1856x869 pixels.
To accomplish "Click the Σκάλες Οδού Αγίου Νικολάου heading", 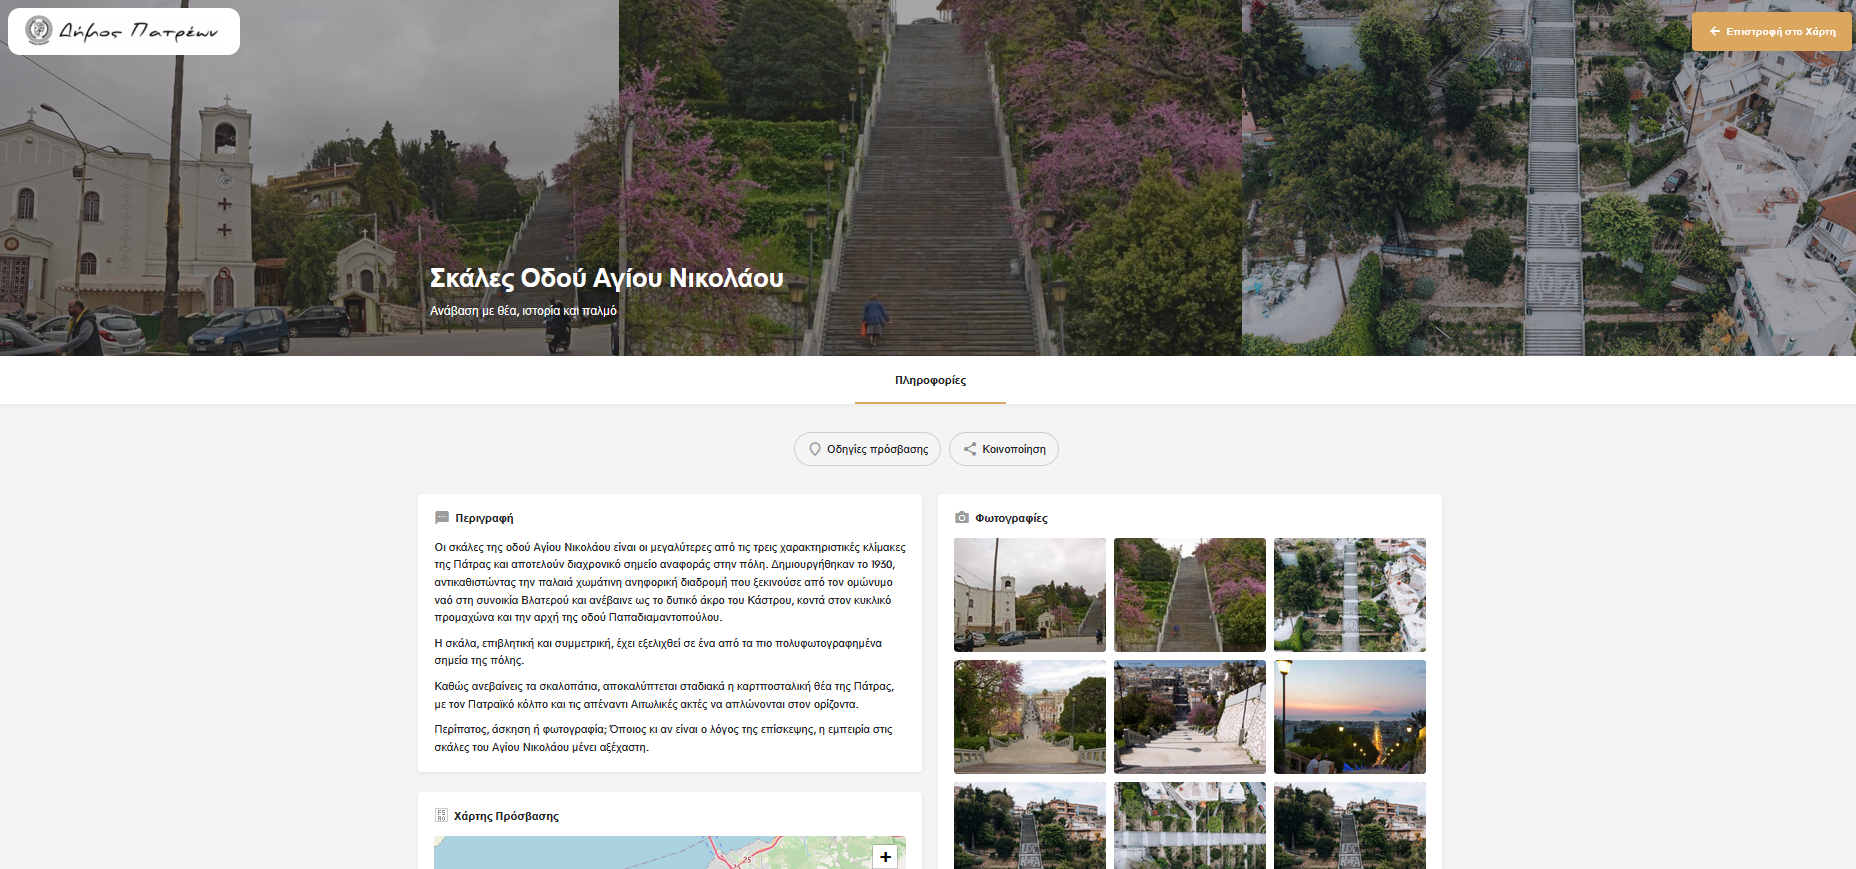I will pyautogui.click(x=606, y=278).
